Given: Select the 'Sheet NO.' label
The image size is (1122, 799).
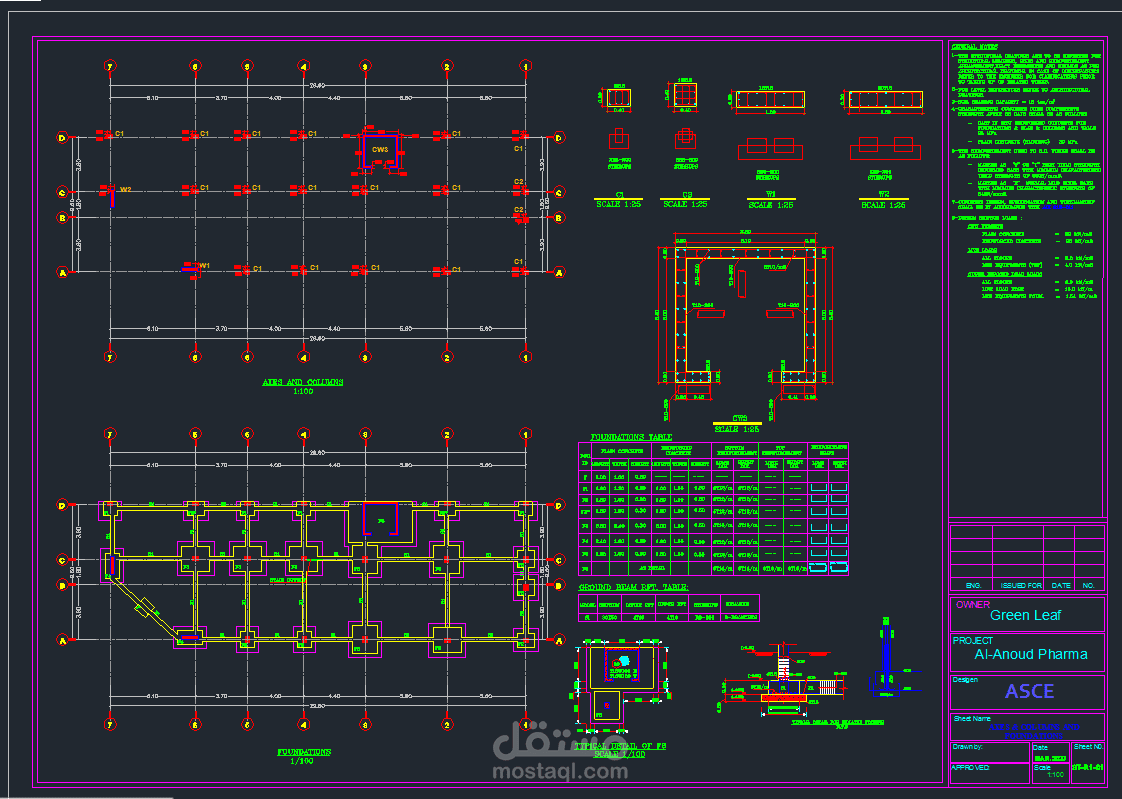Looking at the screenshot, I should pos(1088,746).
